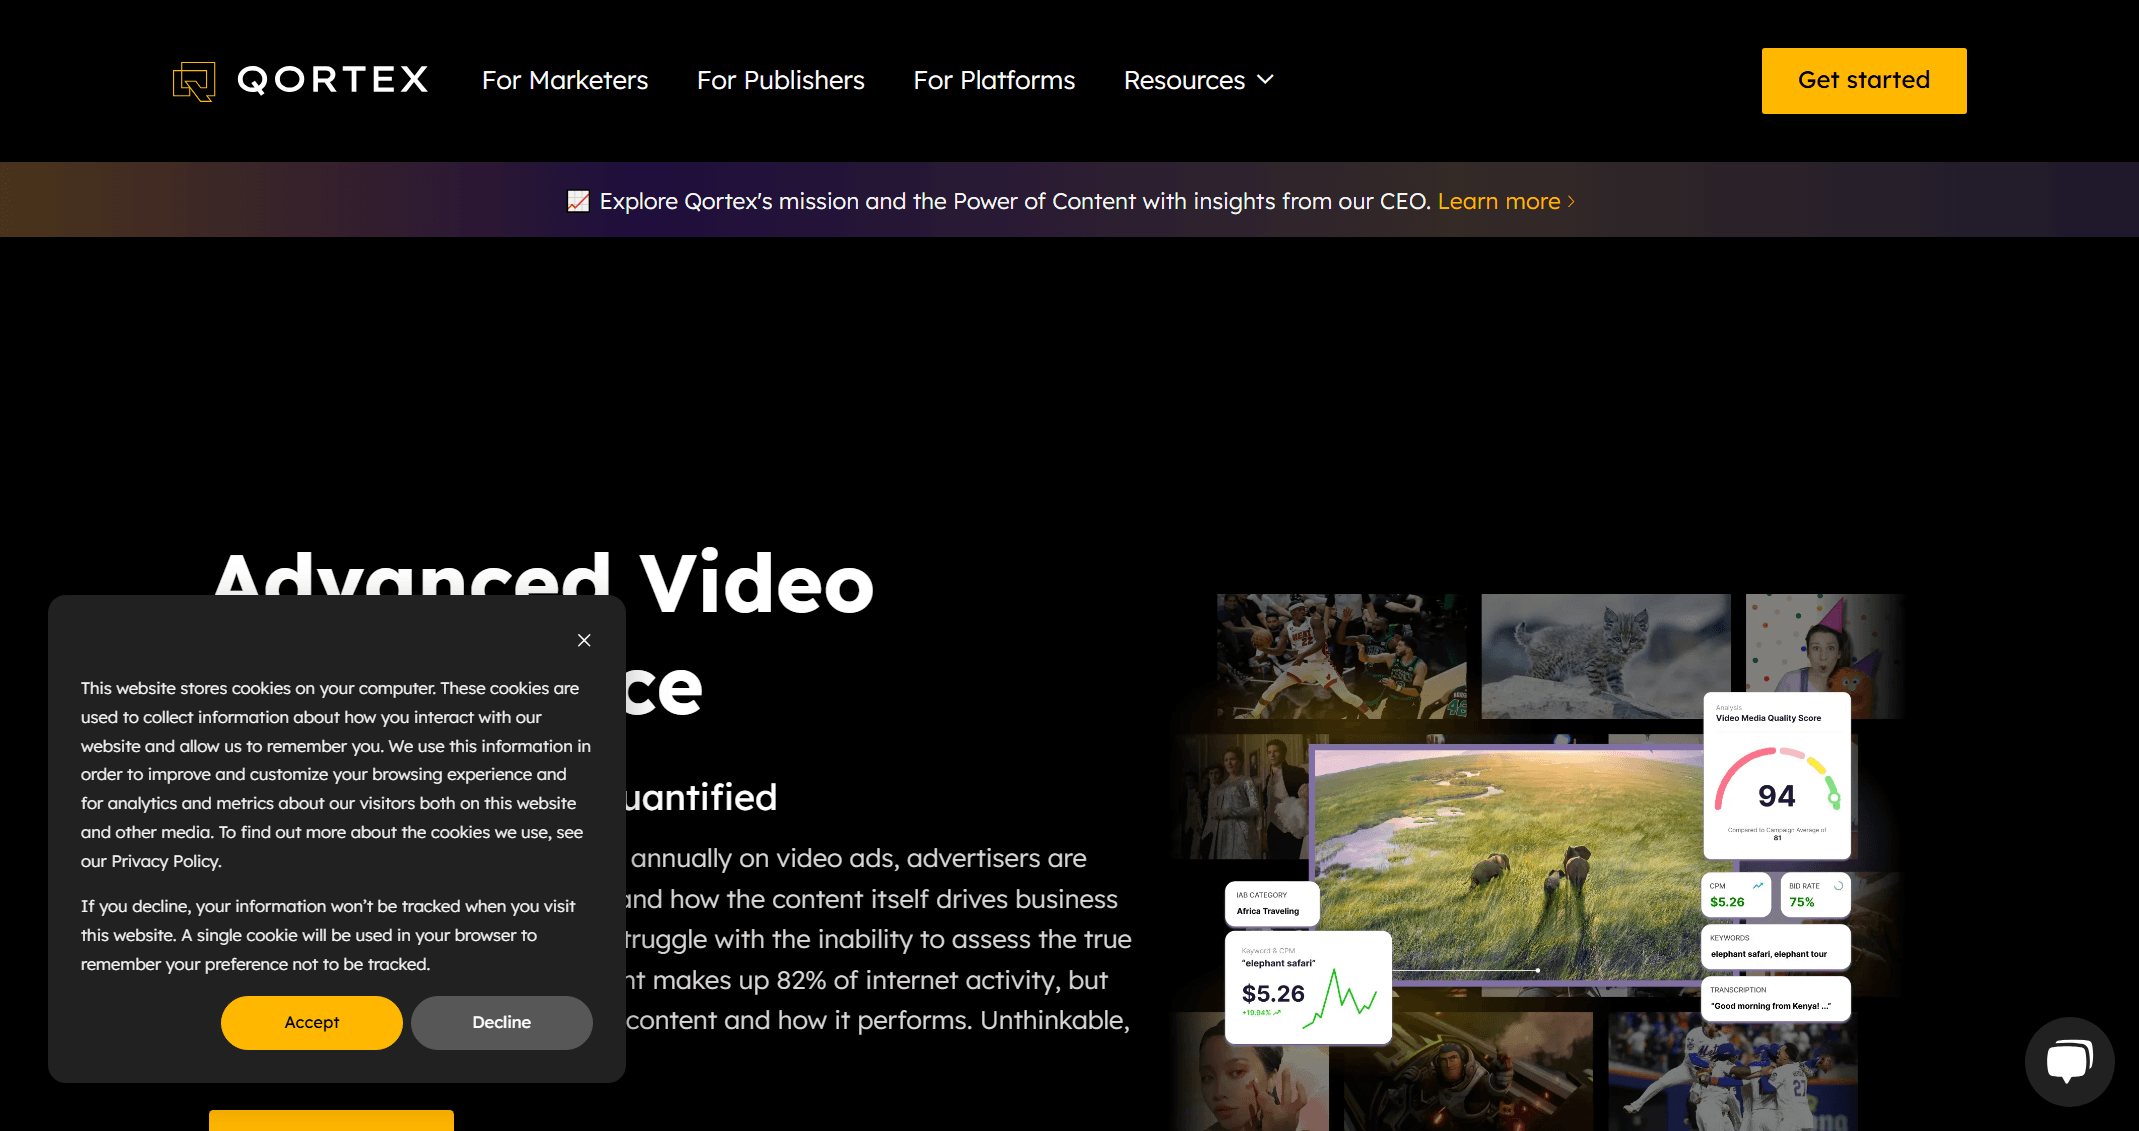
Task: Select the basketball game video thumbnail
Action: (x=1340, y=655)
